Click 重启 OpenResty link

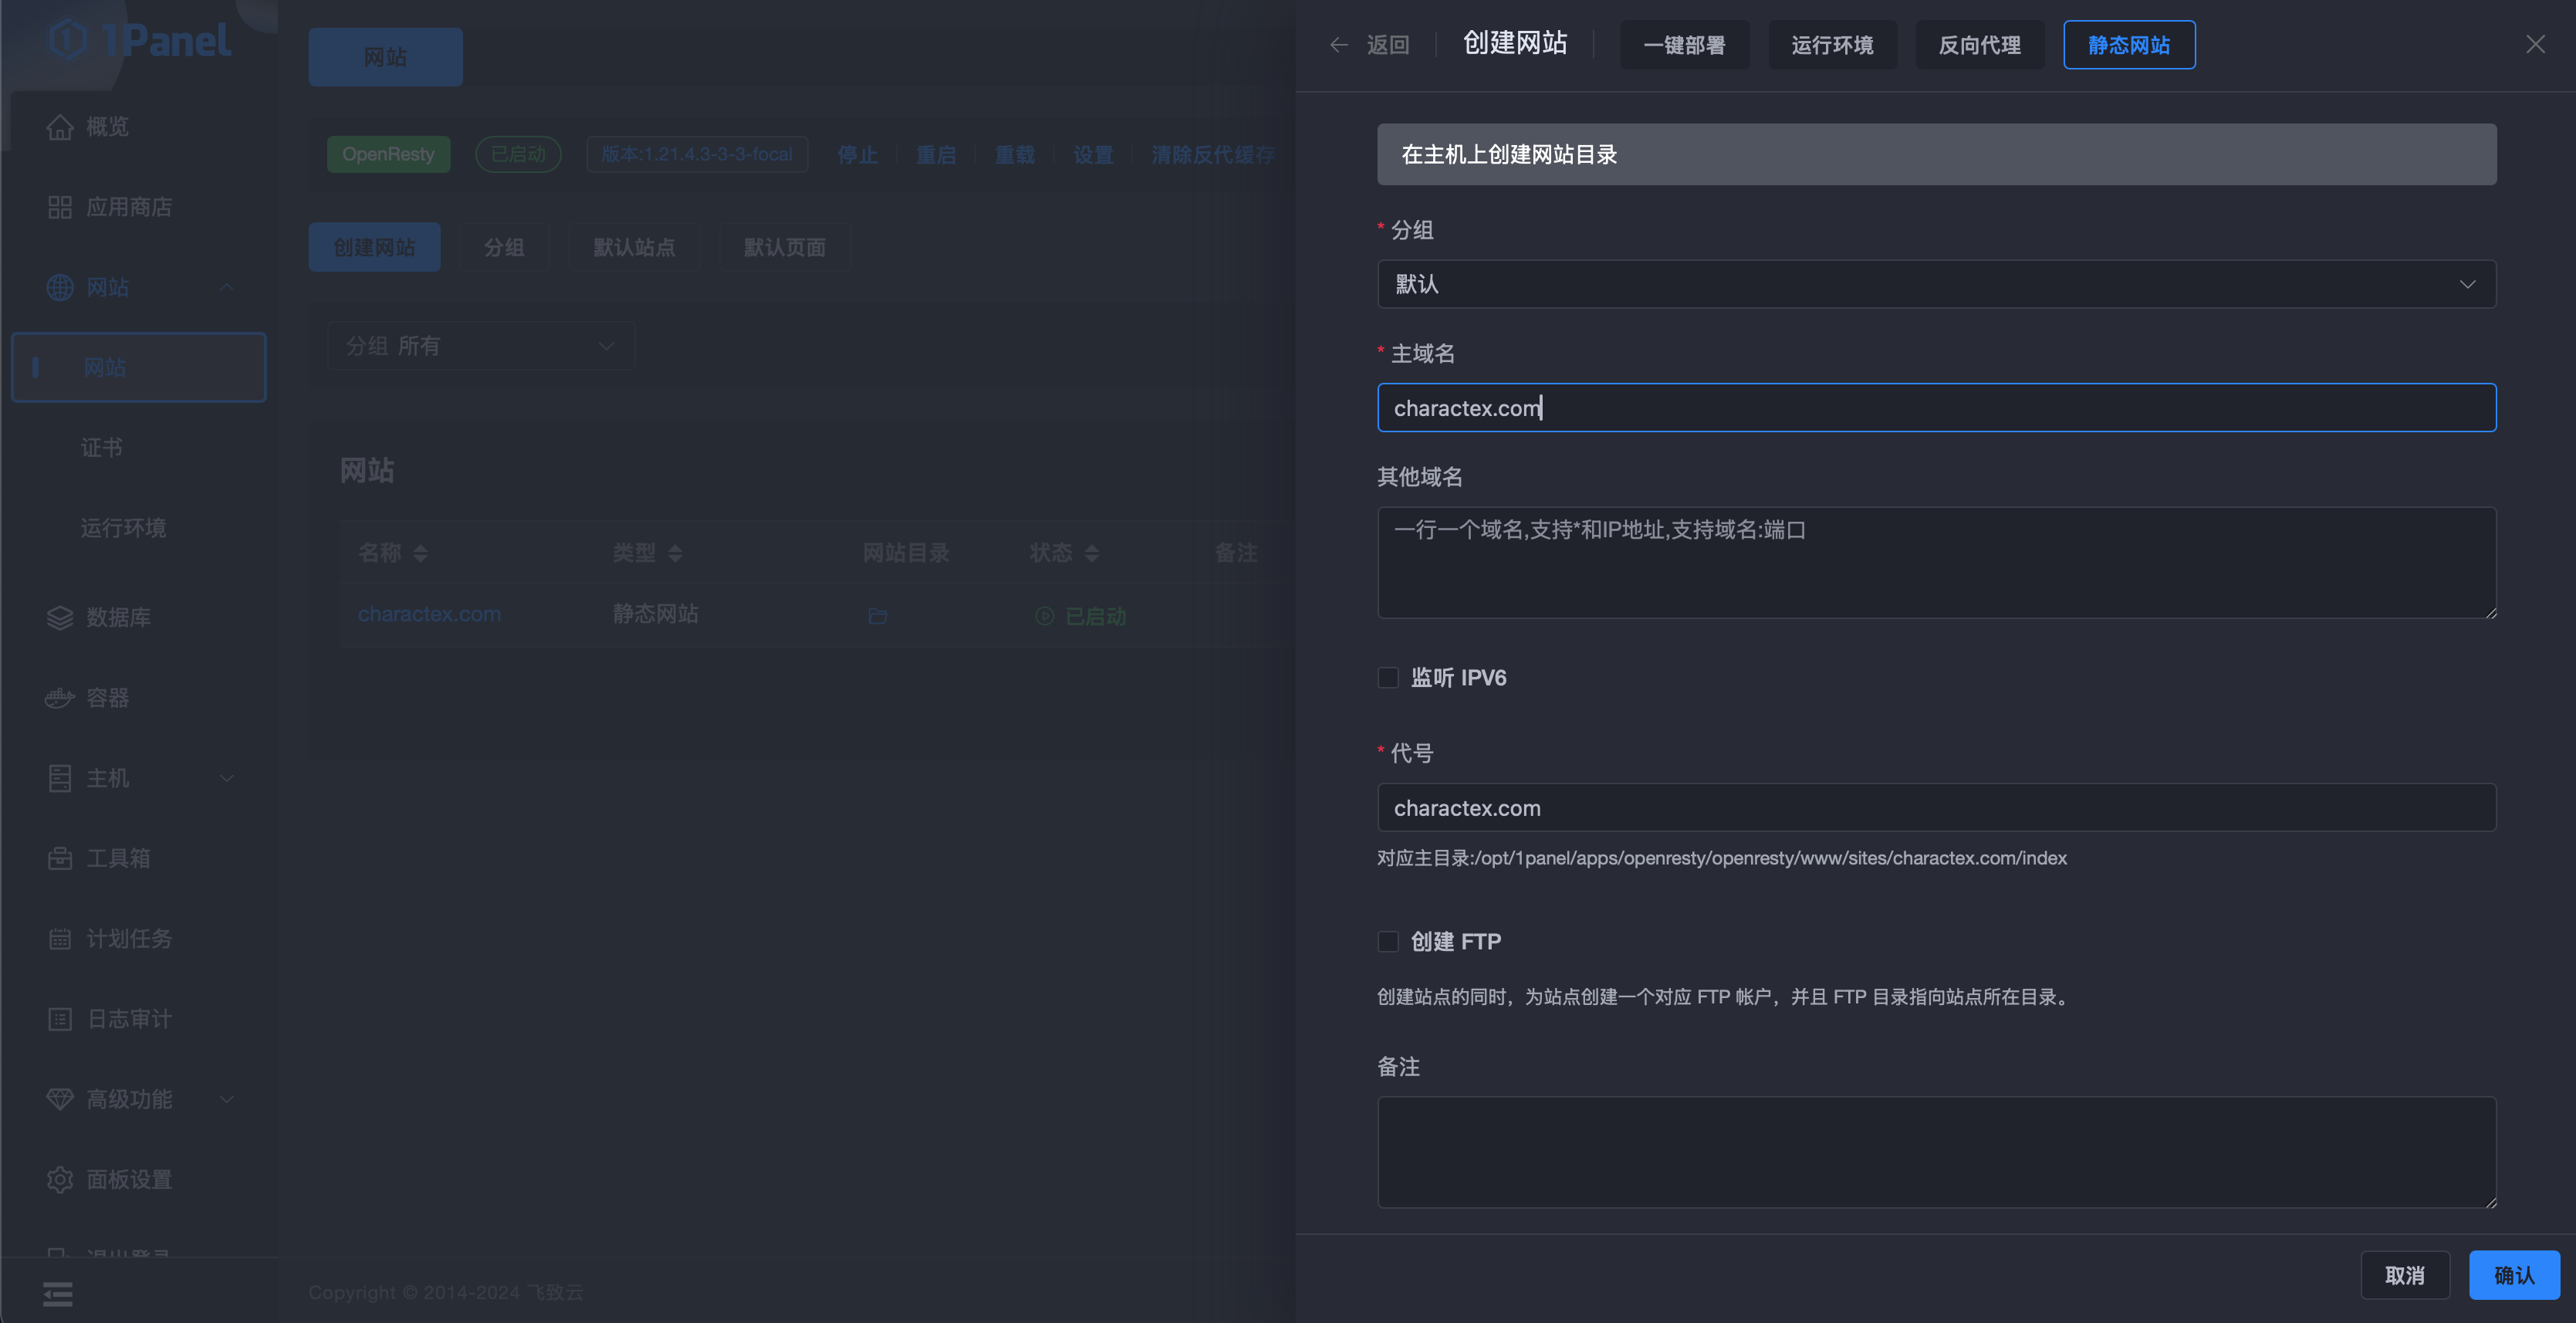(937, 155)
